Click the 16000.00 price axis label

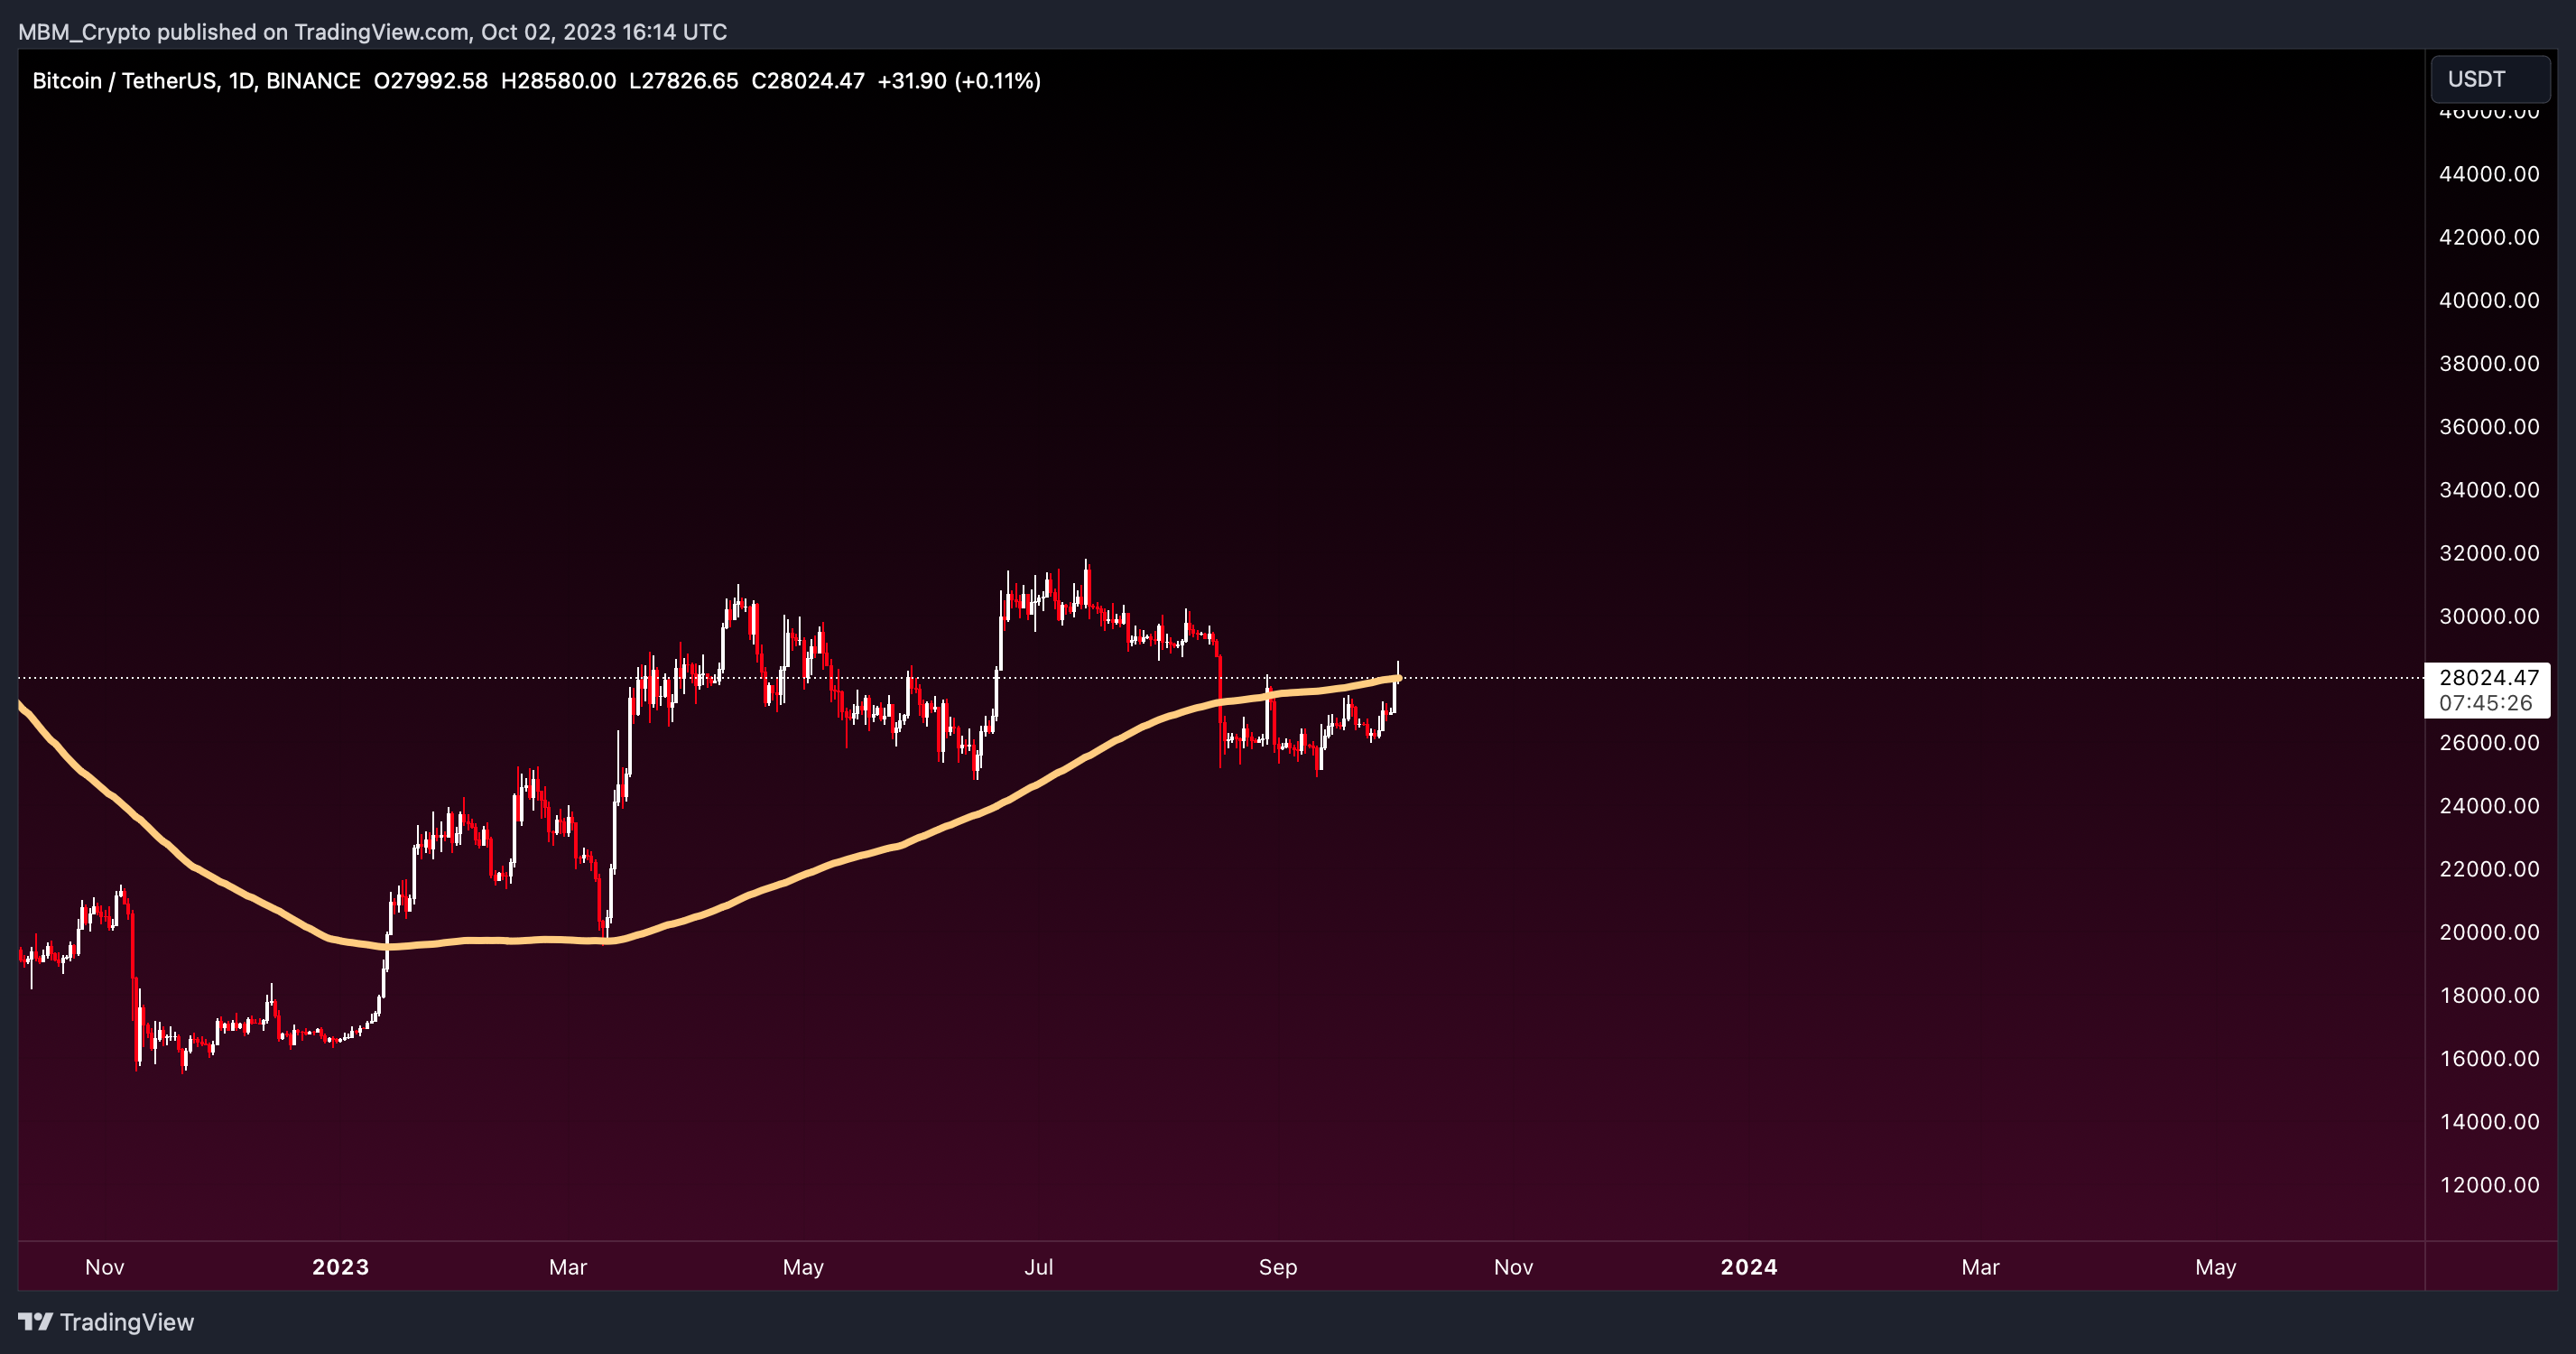pos(2489,1058)
